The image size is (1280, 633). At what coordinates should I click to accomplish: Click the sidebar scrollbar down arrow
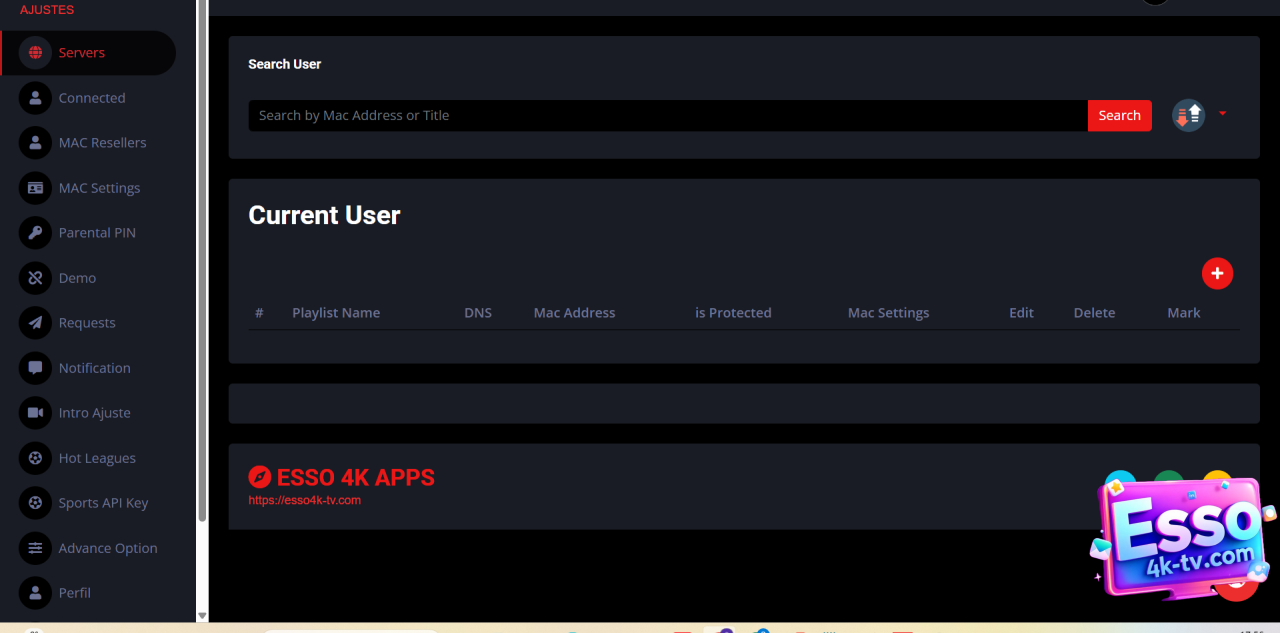click(202, 616)
